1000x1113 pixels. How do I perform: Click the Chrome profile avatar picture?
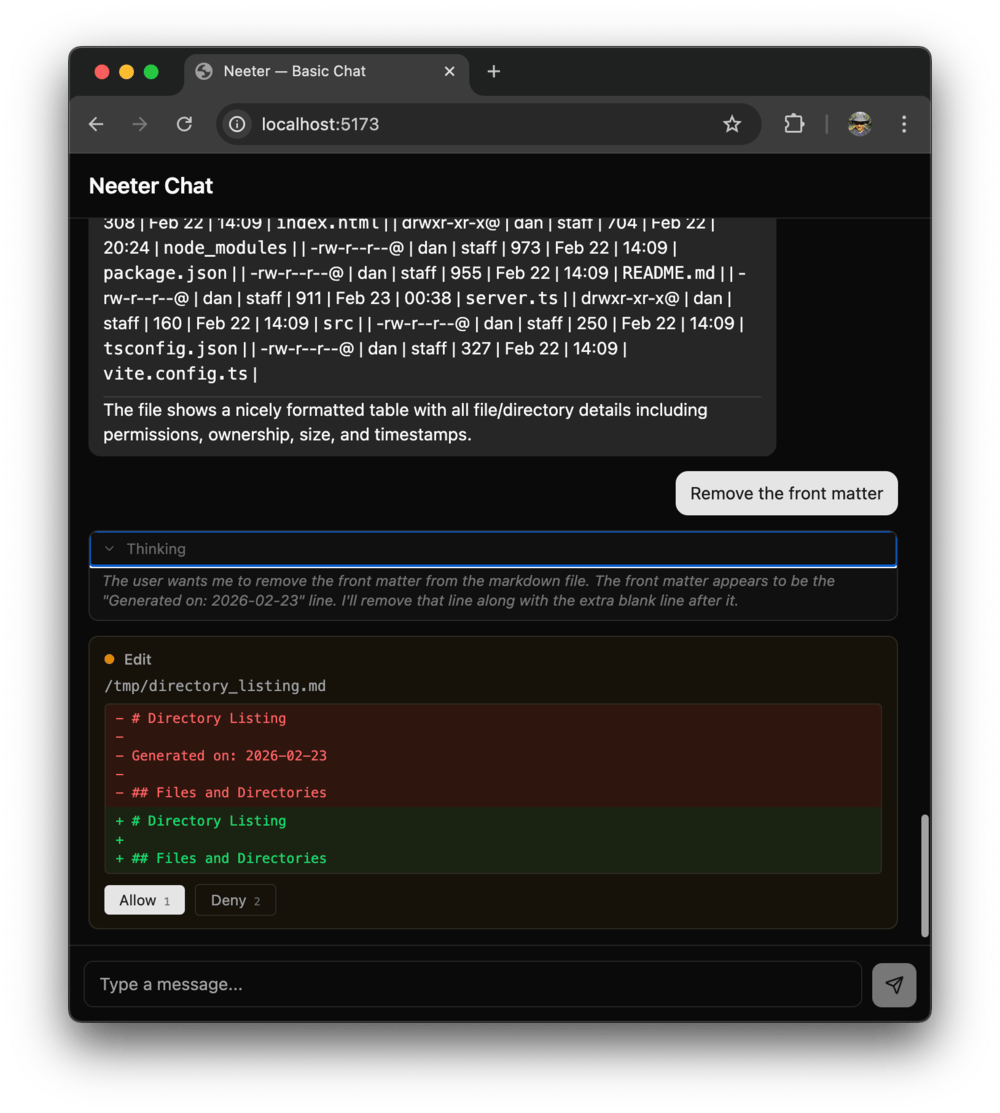(x=859, y=124)
